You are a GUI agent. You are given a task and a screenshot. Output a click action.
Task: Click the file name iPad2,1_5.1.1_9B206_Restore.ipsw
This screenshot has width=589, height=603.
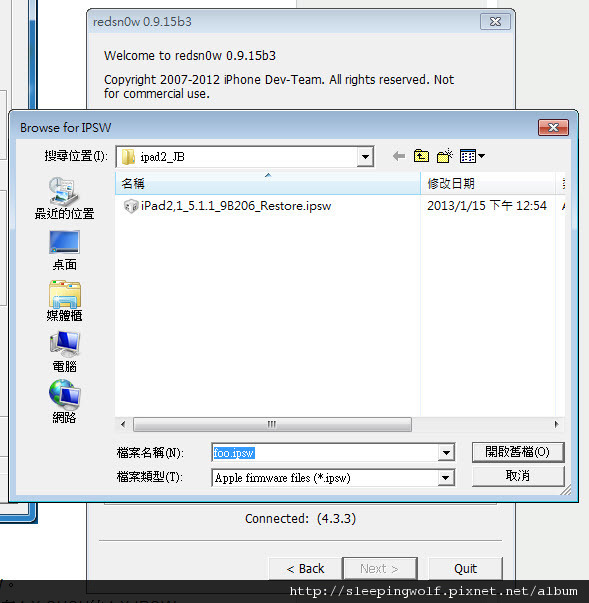(x=236, y=206)
